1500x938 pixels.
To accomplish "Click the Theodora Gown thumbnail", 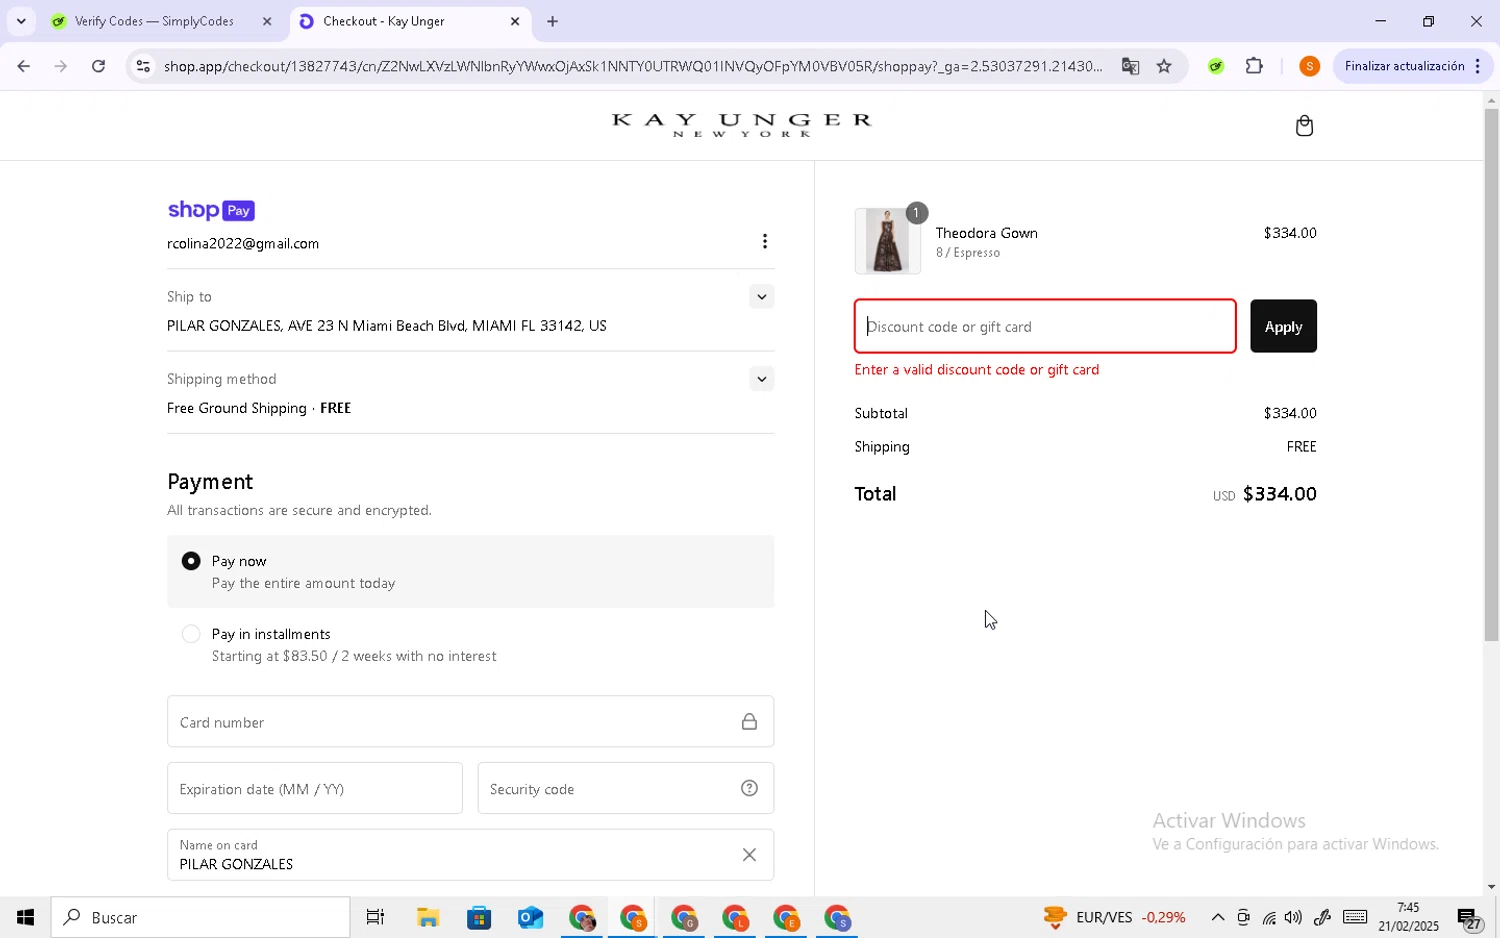I will pyautogui.click(x=888, y=241).
